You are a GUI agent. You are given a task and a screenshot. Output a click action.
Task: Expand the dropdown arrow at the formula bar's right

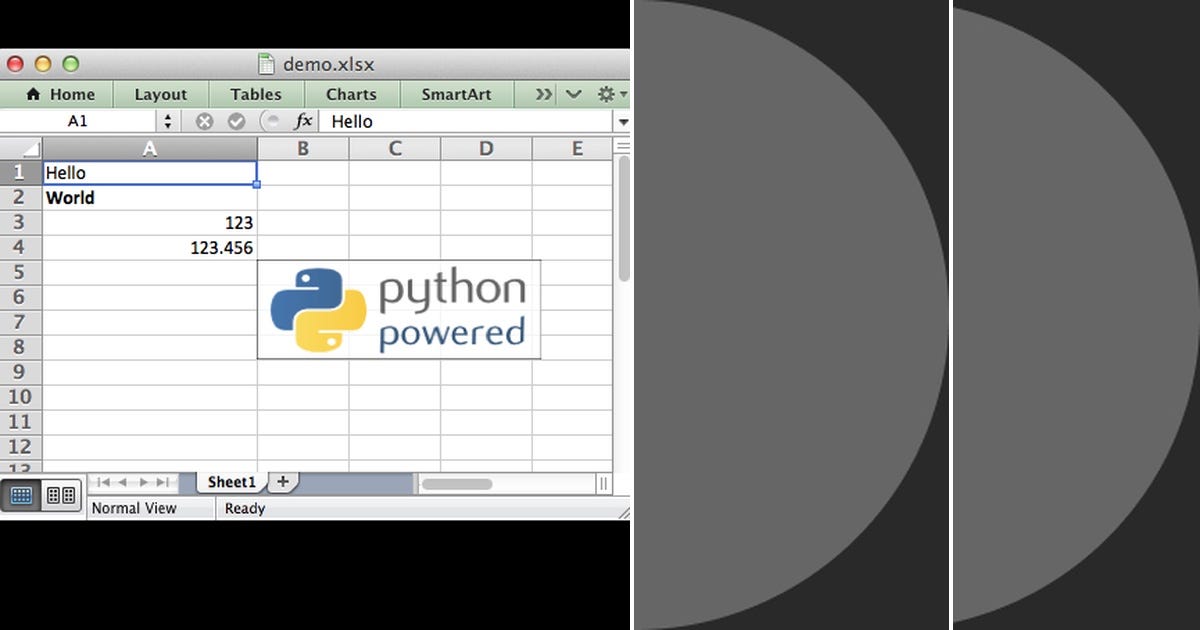point(622,121)
